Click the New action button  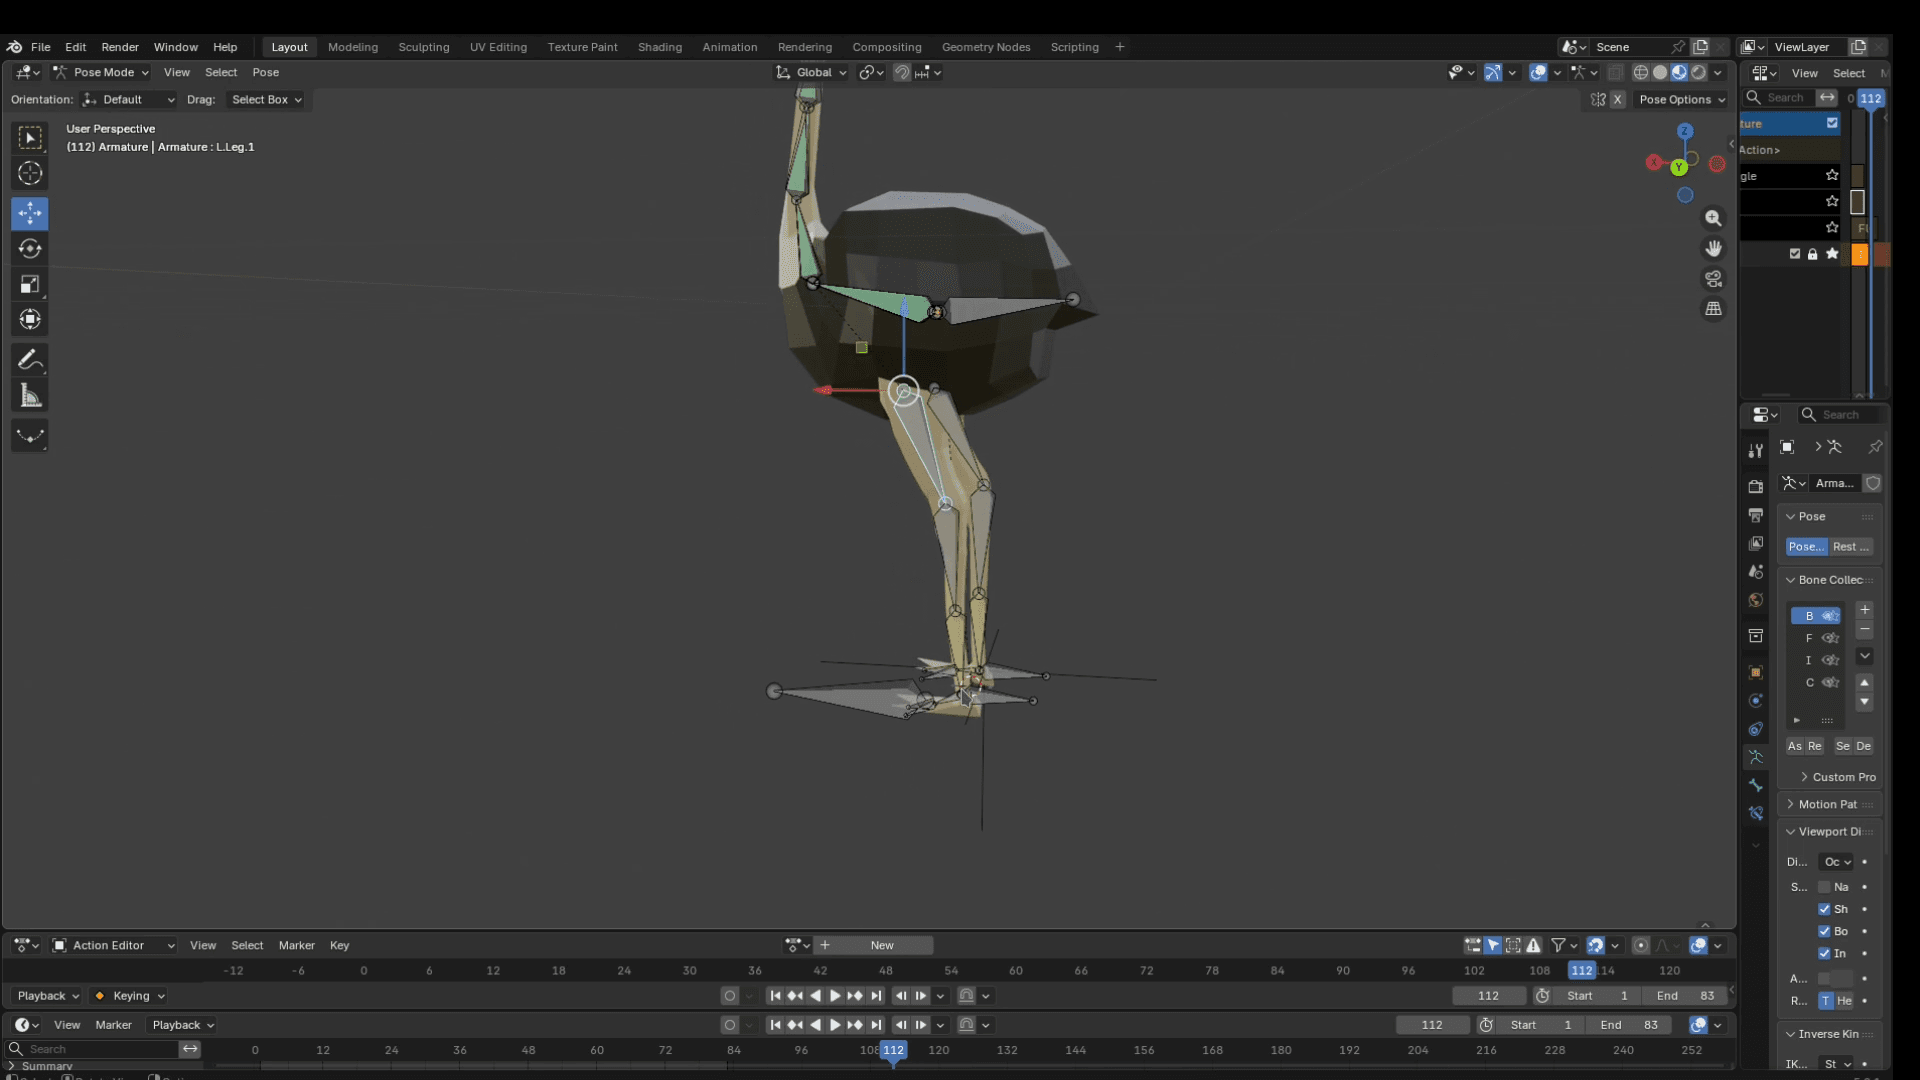pyautogui.click(x=881, y=945)
